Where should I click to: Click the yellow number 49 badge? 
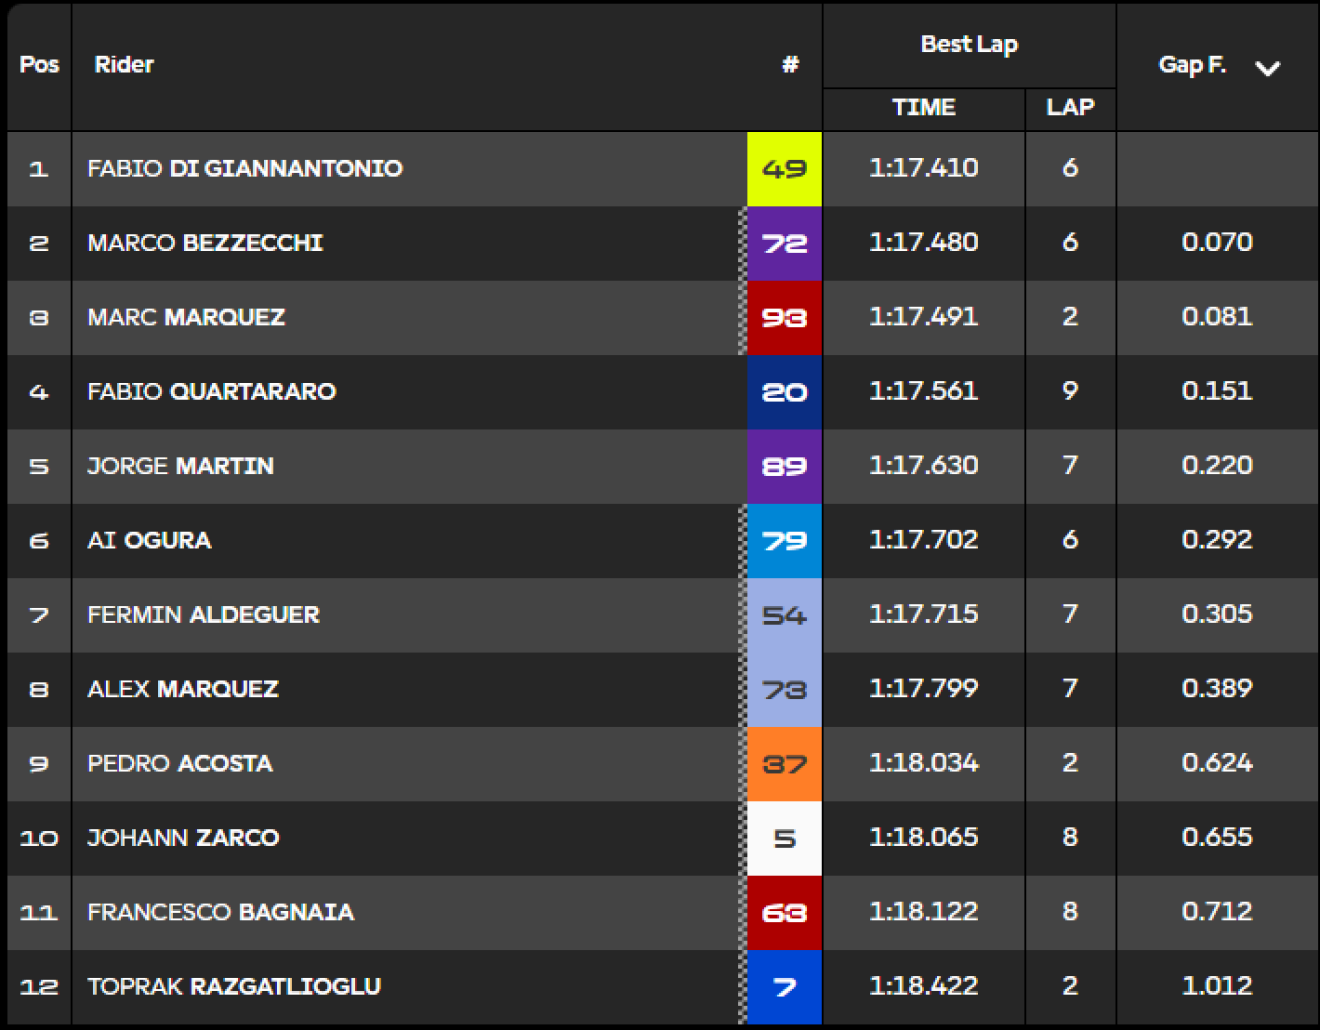tap(784, 169)
